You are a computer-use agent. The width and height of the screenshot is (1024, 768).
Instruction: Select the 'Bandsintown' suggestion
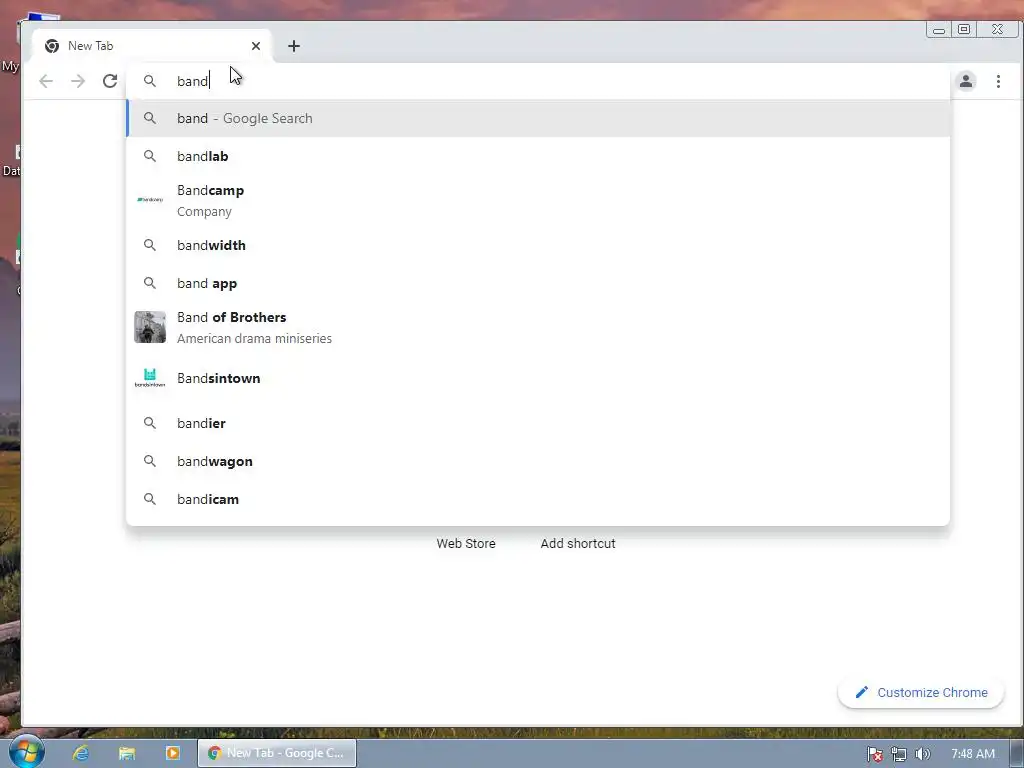[x=538, y=378]
